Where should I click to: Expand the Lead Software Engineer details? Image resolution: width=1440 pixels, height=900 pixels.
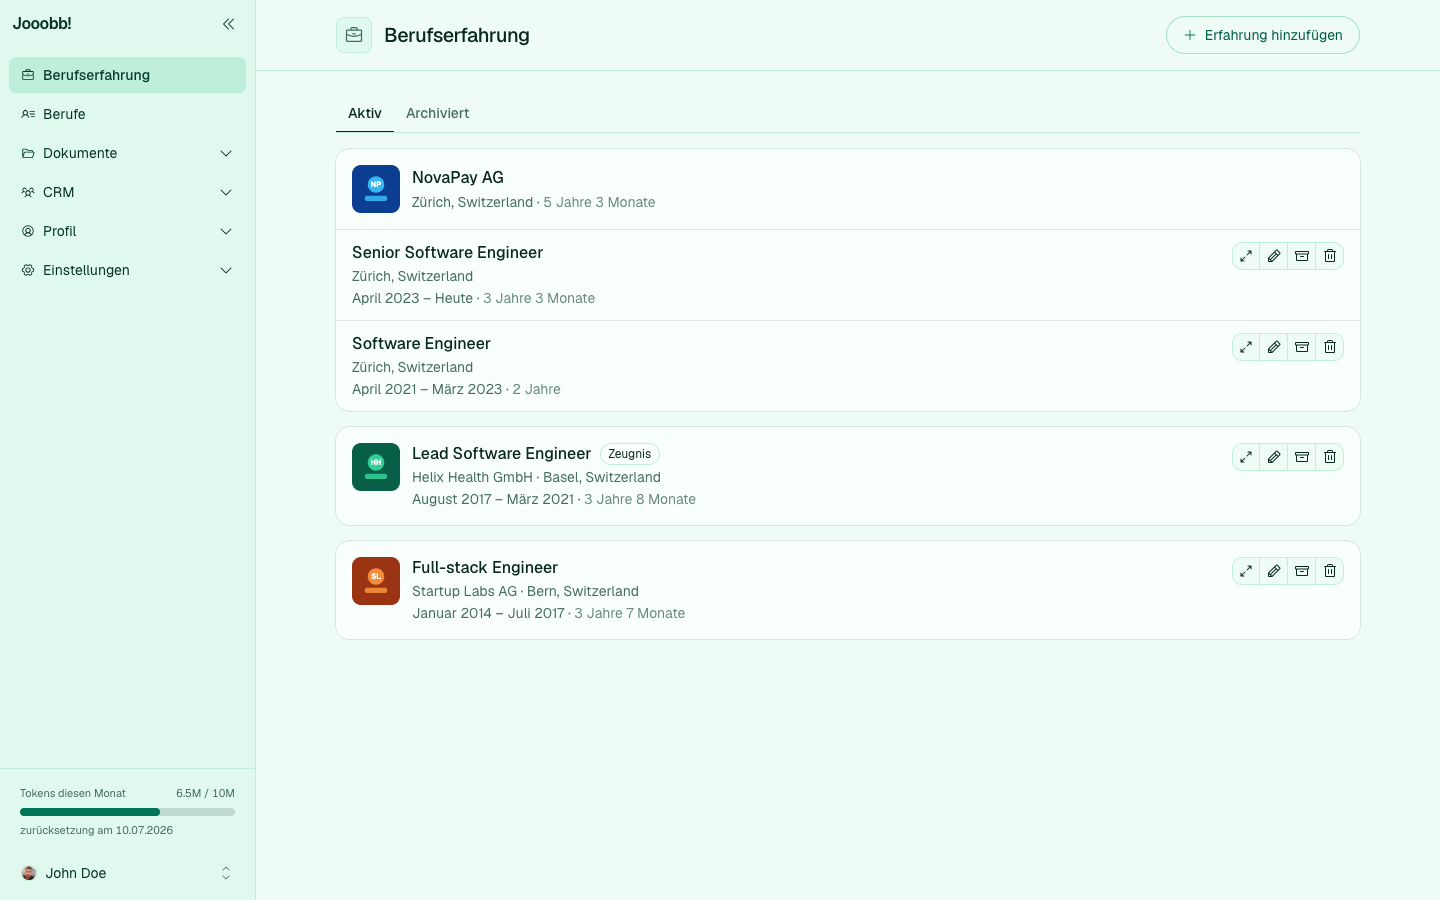1246,457
